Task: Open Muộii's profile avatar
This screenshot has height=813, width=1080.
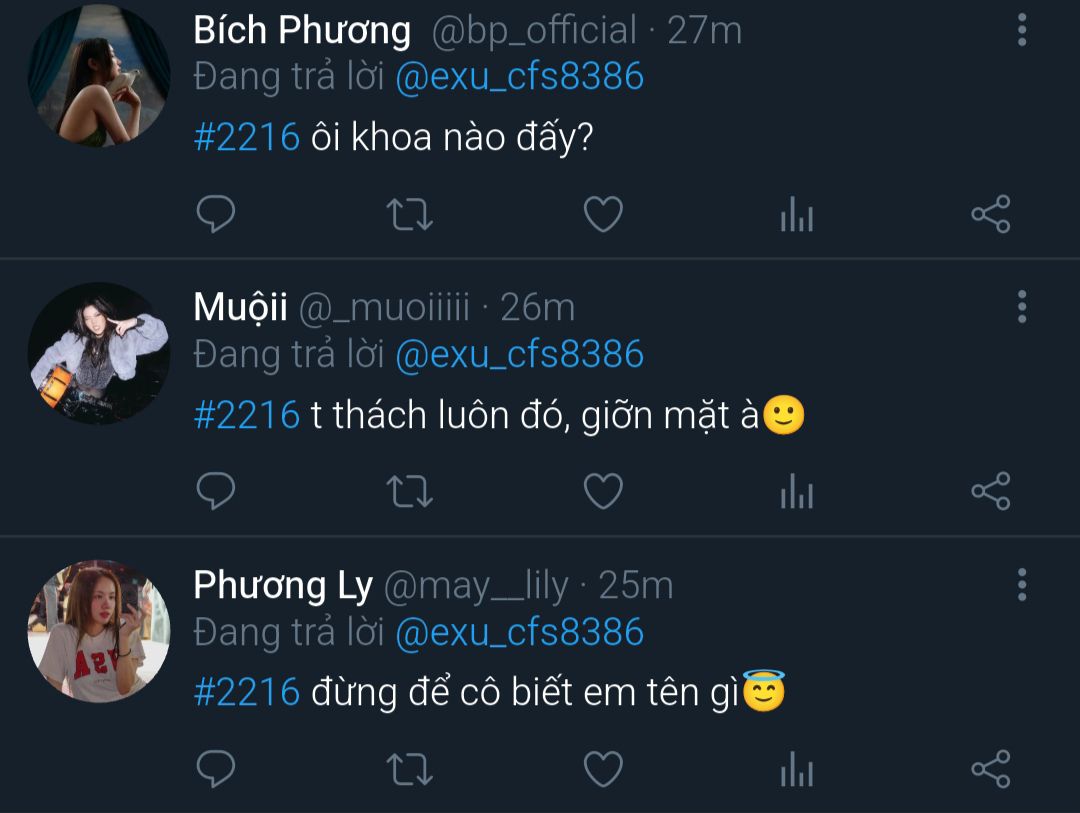Action: click(98, 353)
